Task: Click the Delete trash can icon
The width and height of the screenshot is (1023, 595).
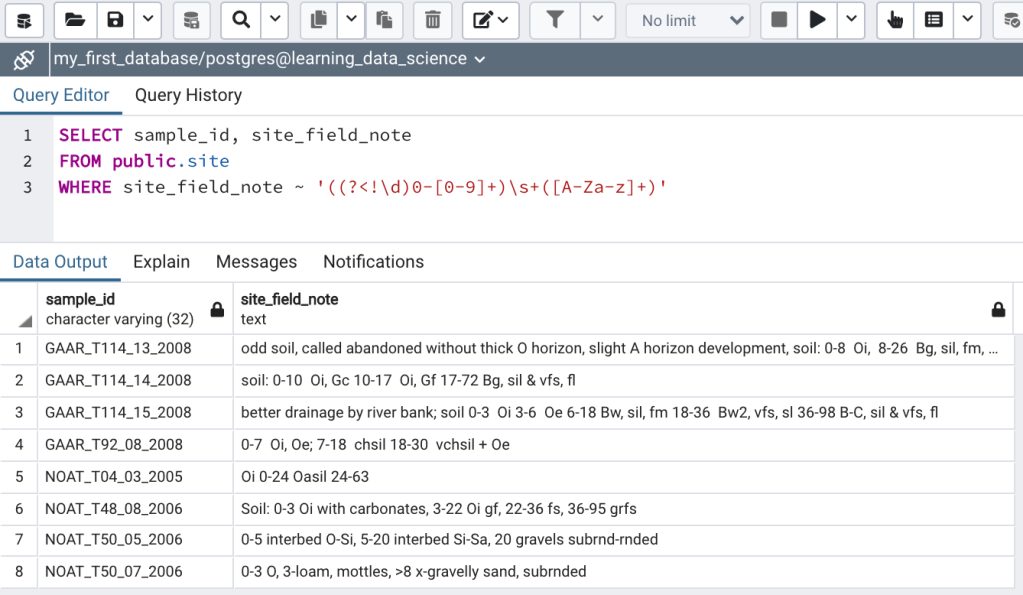Action: pyautogui.click(x=432, y=20)
